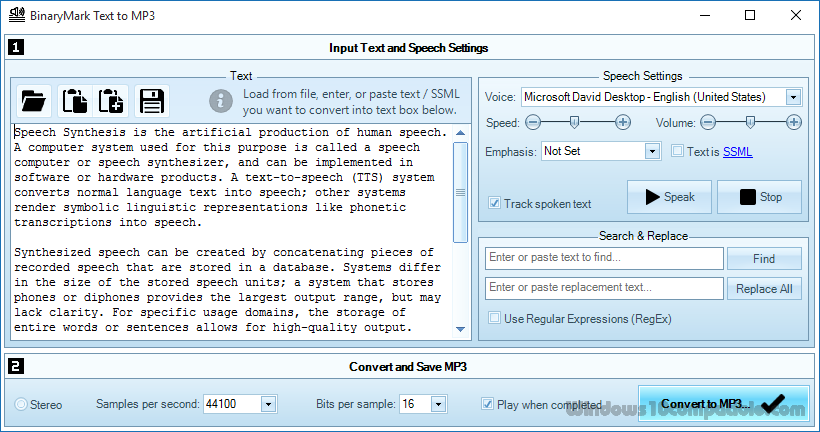The image size is (820, 432).
Task: Enable the Text is SSML checkbox
Action: [677, 151]
